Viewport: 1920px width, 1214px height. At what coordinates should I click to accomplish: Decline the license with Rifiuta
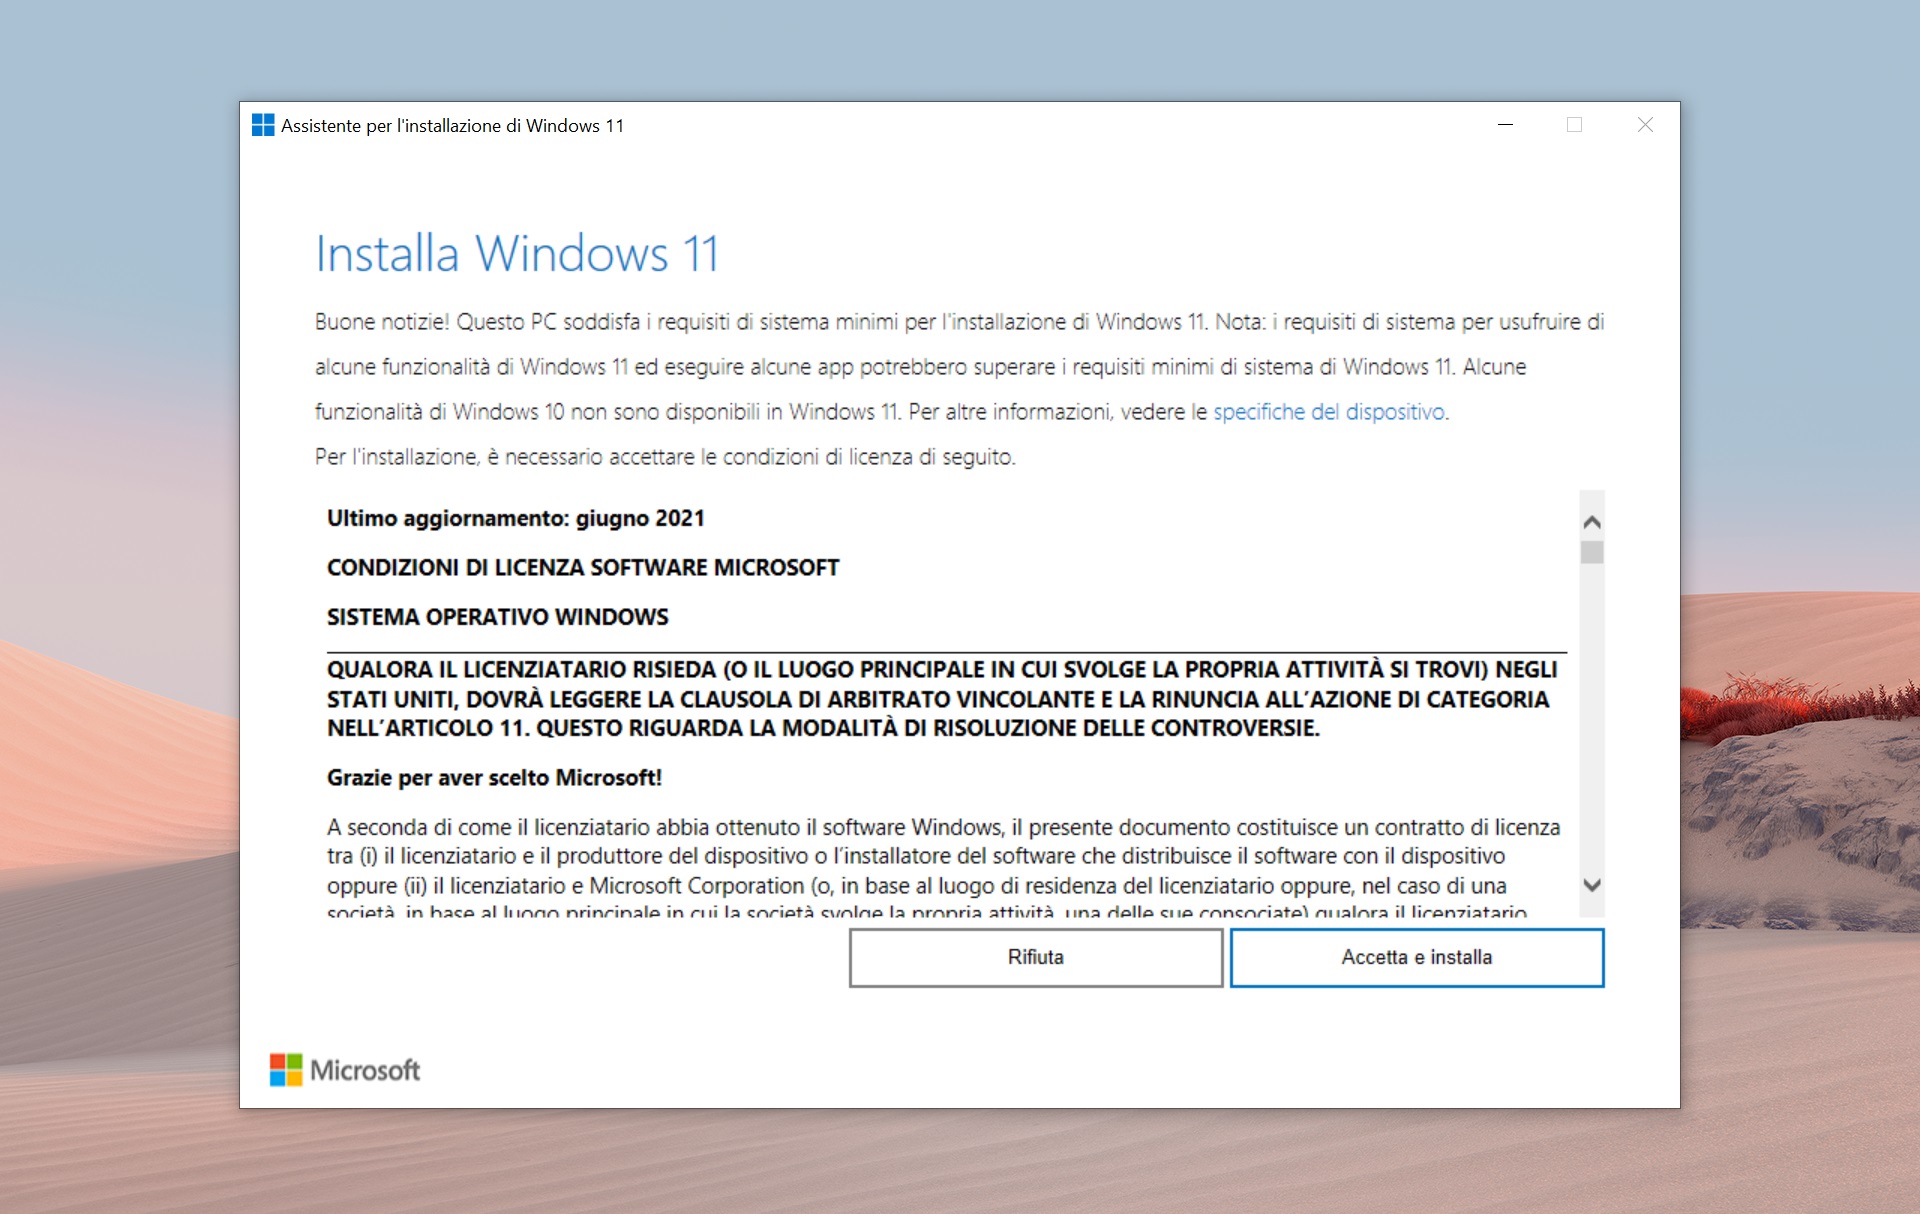click(1035, 957)
